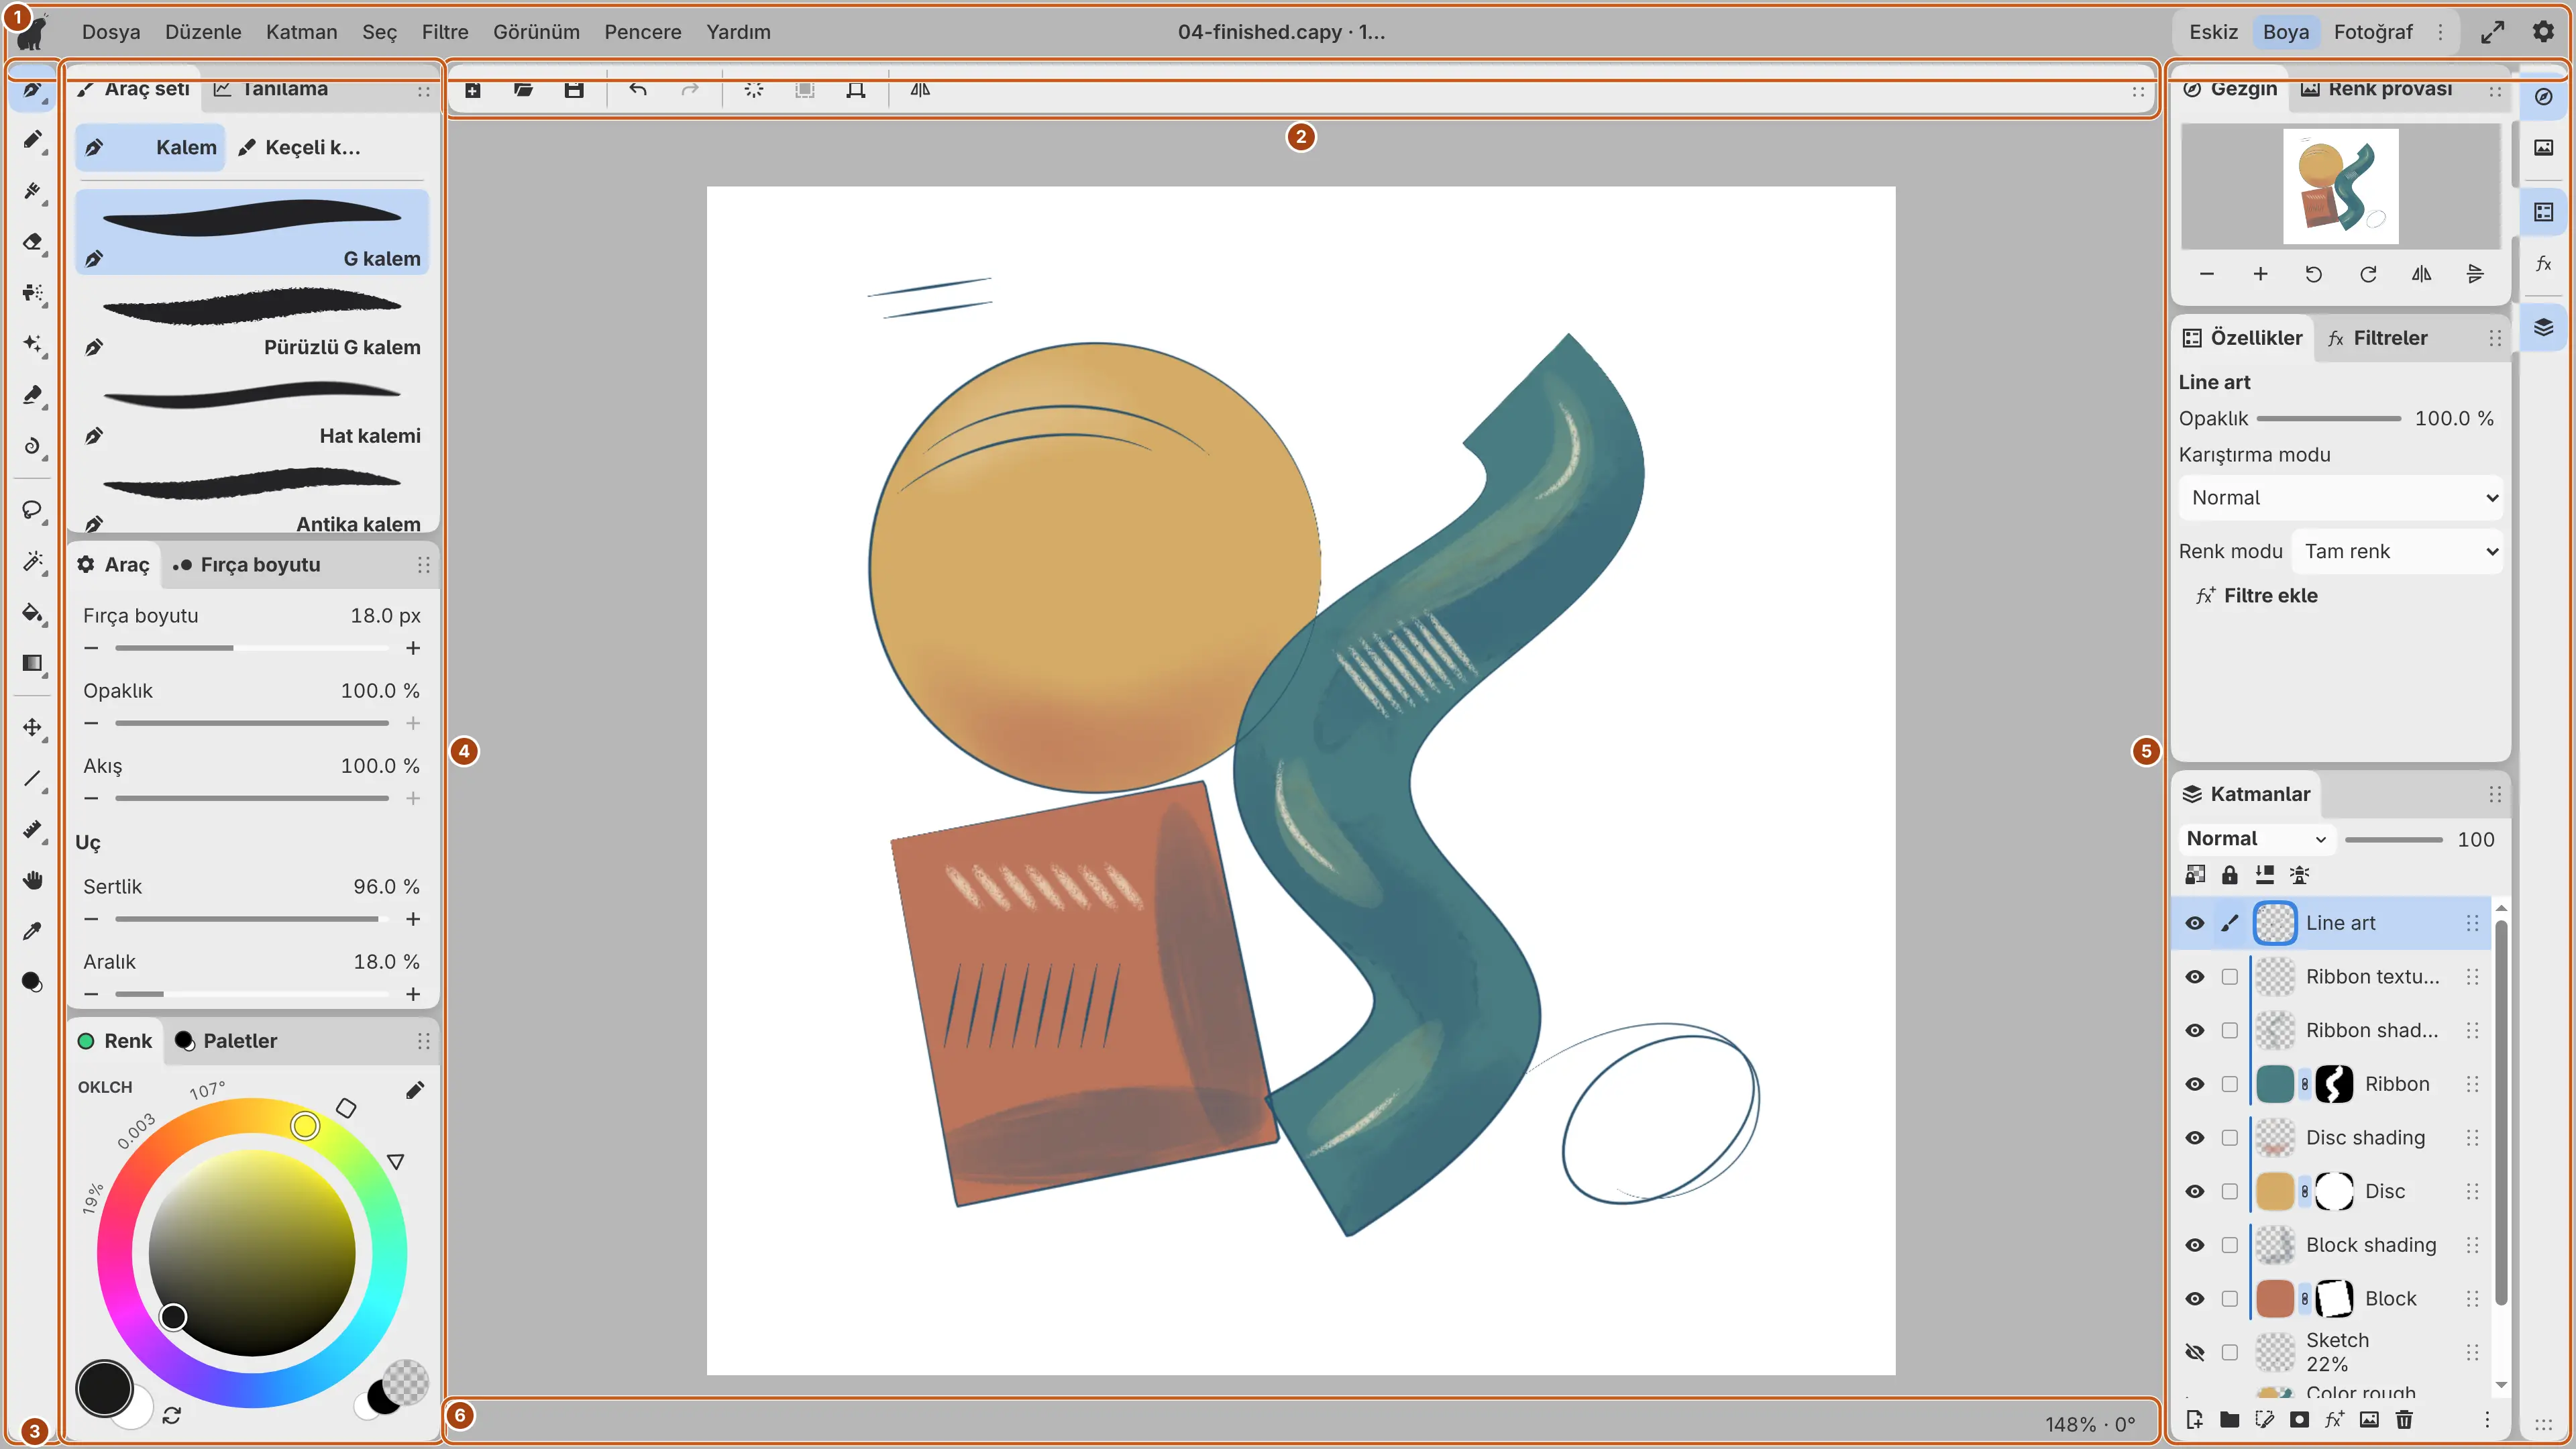
Task: Click the flip canvas horizontally toolbar icon
Action: (920, 90)
